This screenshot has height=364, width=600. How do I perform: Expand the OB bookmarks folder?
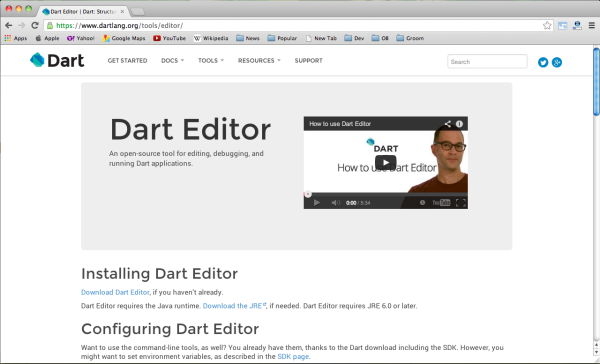point(380,38)
